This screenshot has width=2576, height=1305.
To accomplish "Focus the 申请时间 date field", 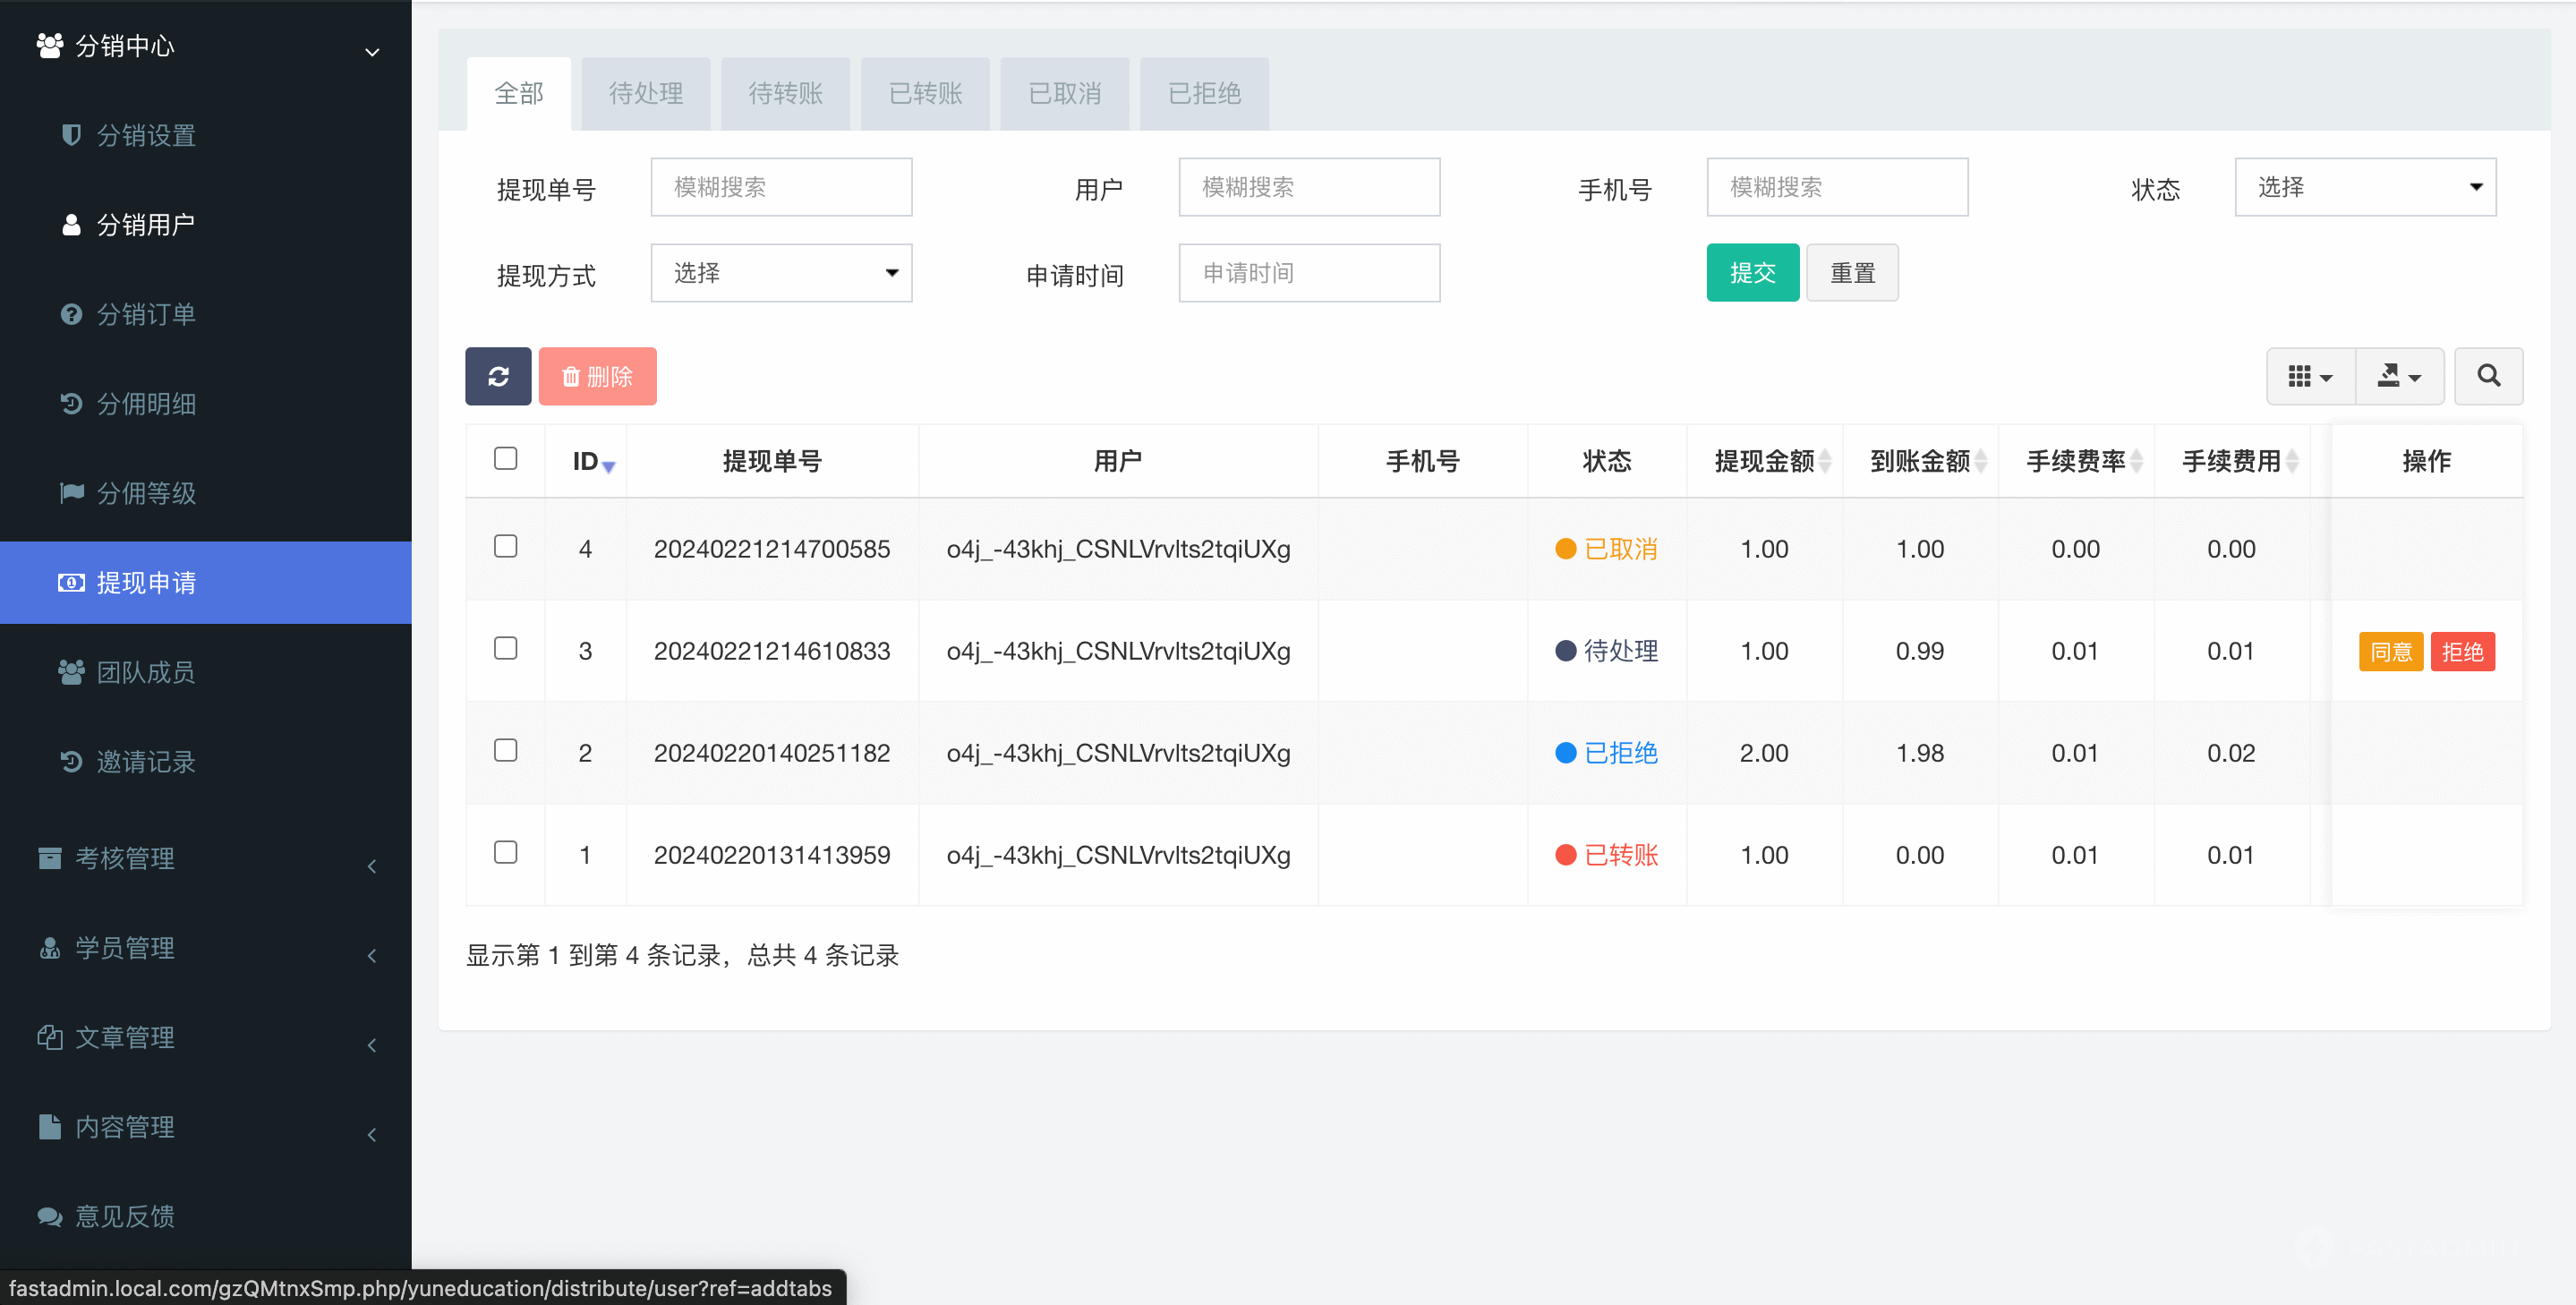I will tap(1309, 273).
